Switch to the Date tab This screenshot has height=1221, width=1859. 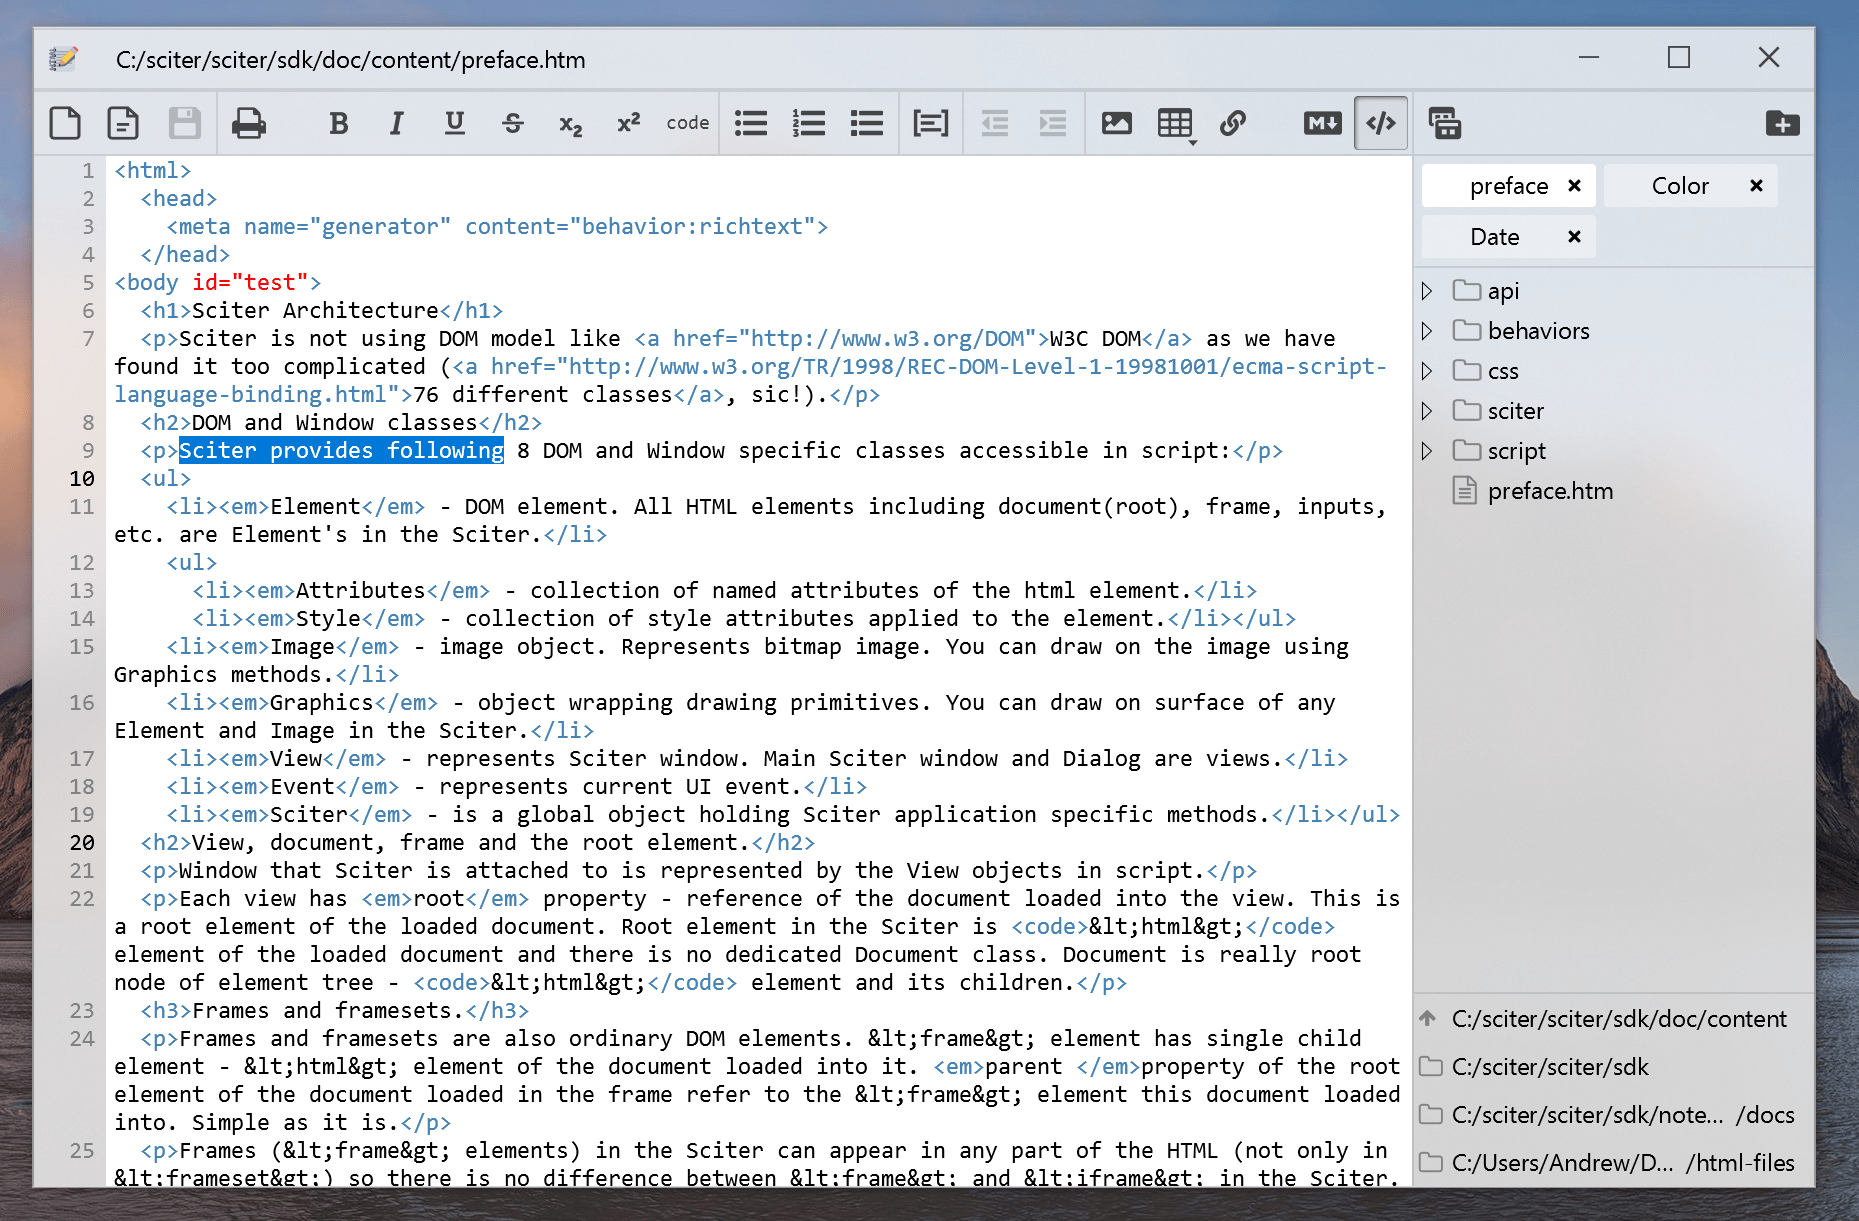[1495, 237]
